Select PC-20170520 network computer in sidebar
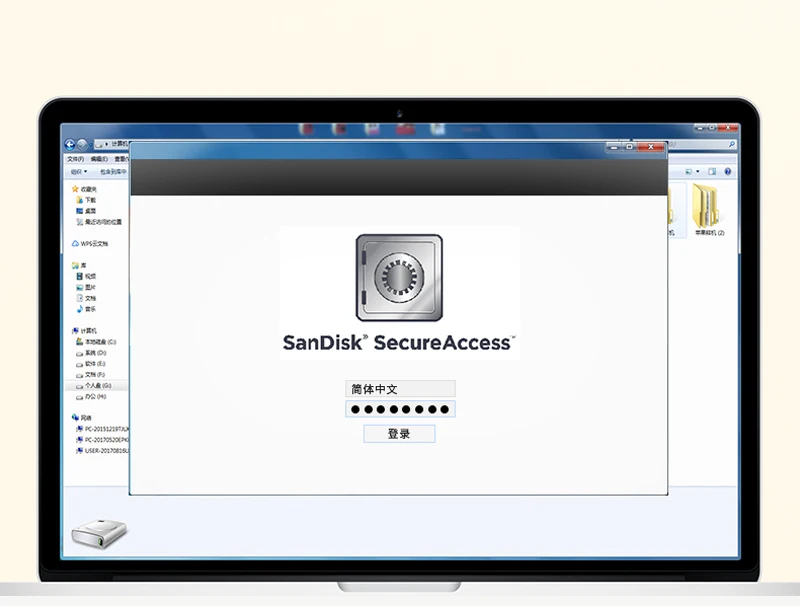The height and width of the screenshot is (606, 800). (x=102, y=440)
